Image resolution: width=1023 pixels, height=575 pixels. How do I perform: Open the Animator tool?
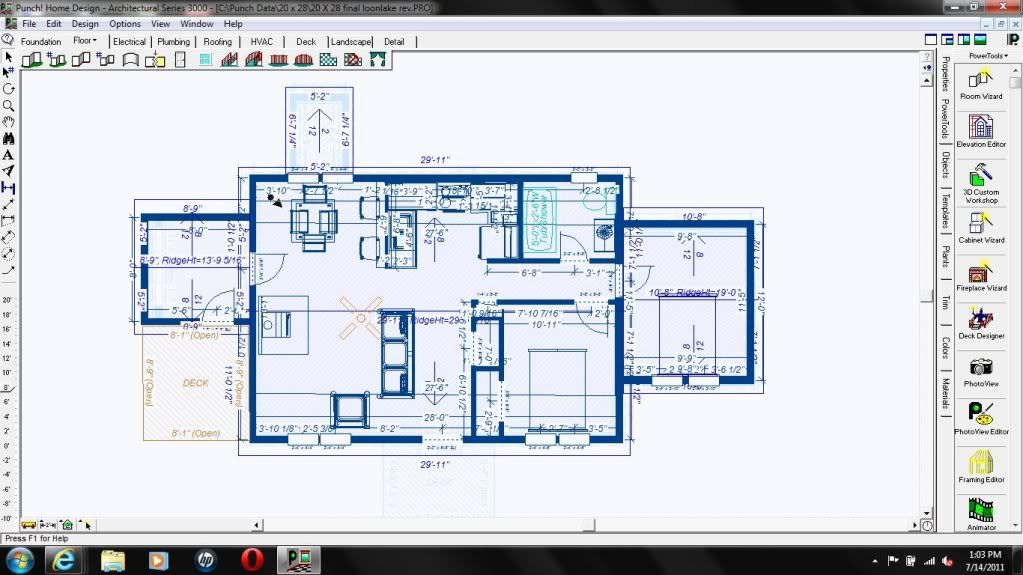[x=981, y=514]
